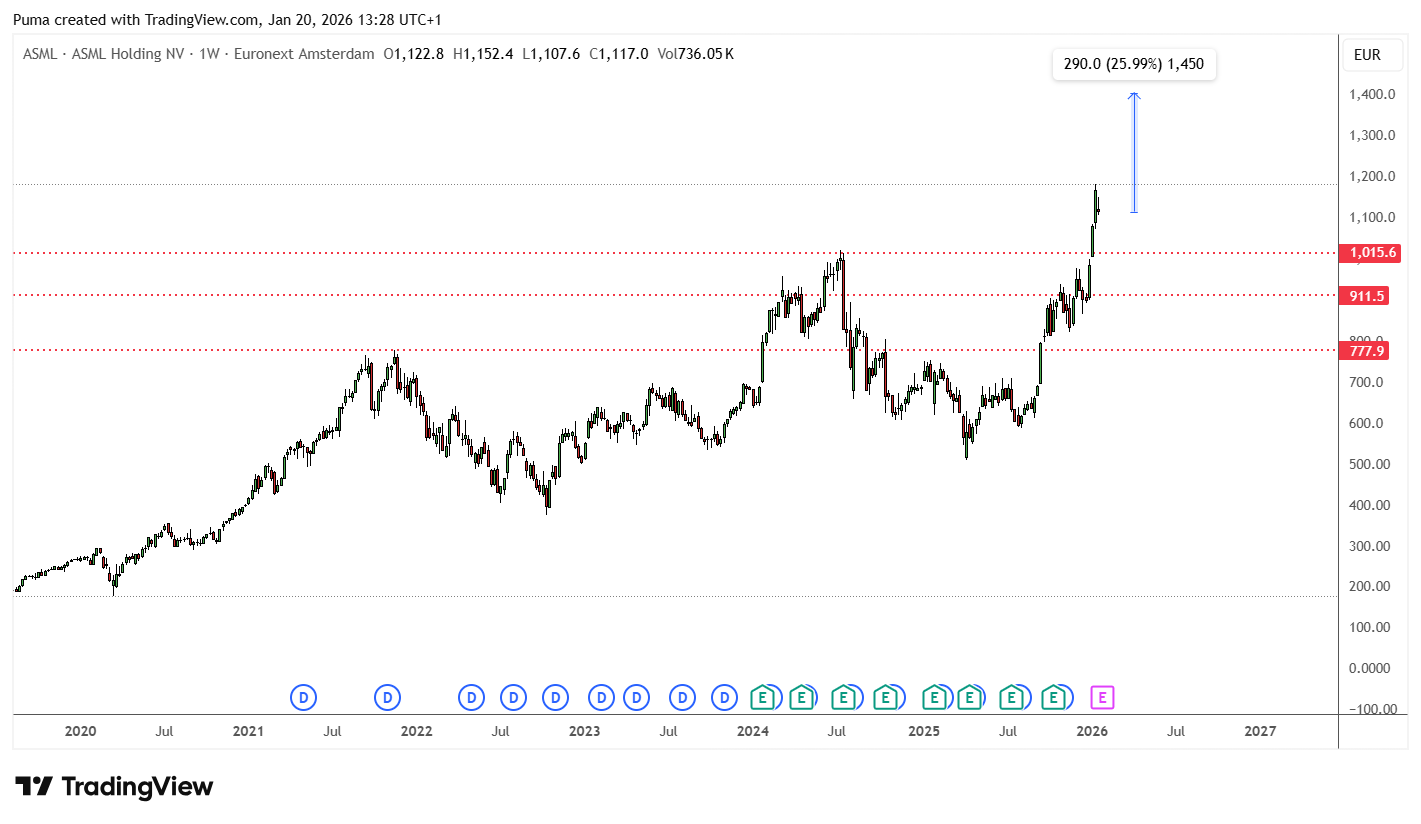Viewport: 1421px width, 824px height.
Task: Click the 1,200.0 price axis label
Action: coord(1372,176)
